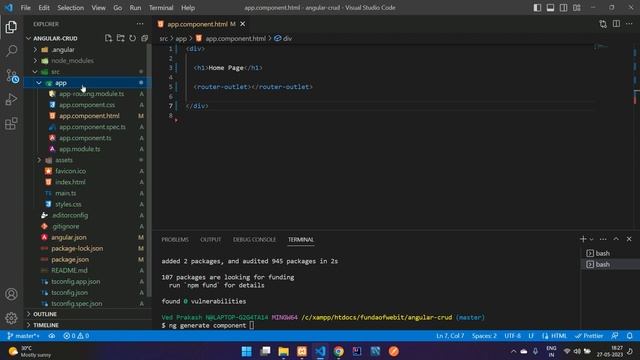The image size is (640, 360).
Task: Switch to the Problems tab
Action: point(175,240)
